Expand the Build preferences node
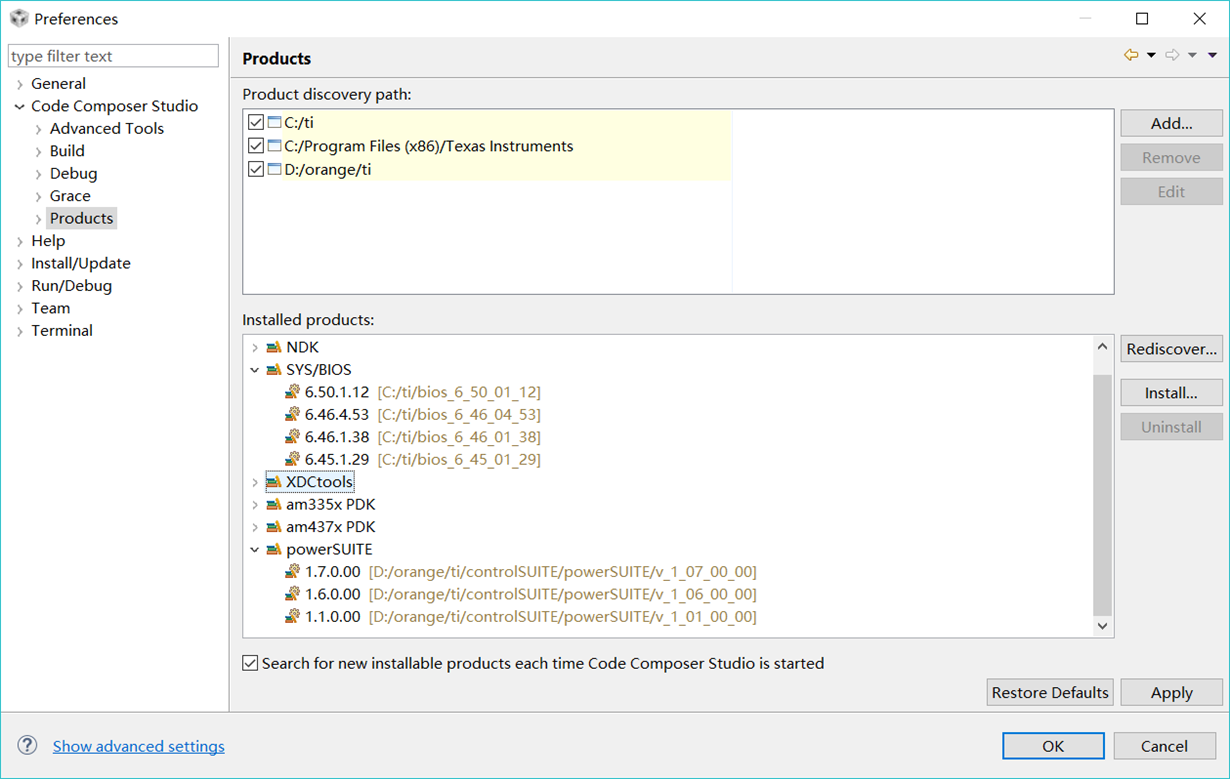Screen dimensions: 1230x779 click(39, 151)
